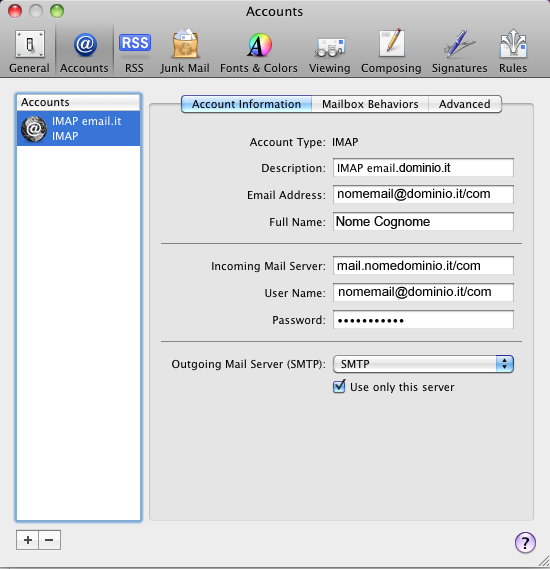
Task: Open help with the question mark button
Action: pyautogui.click(x=525, y=543)
